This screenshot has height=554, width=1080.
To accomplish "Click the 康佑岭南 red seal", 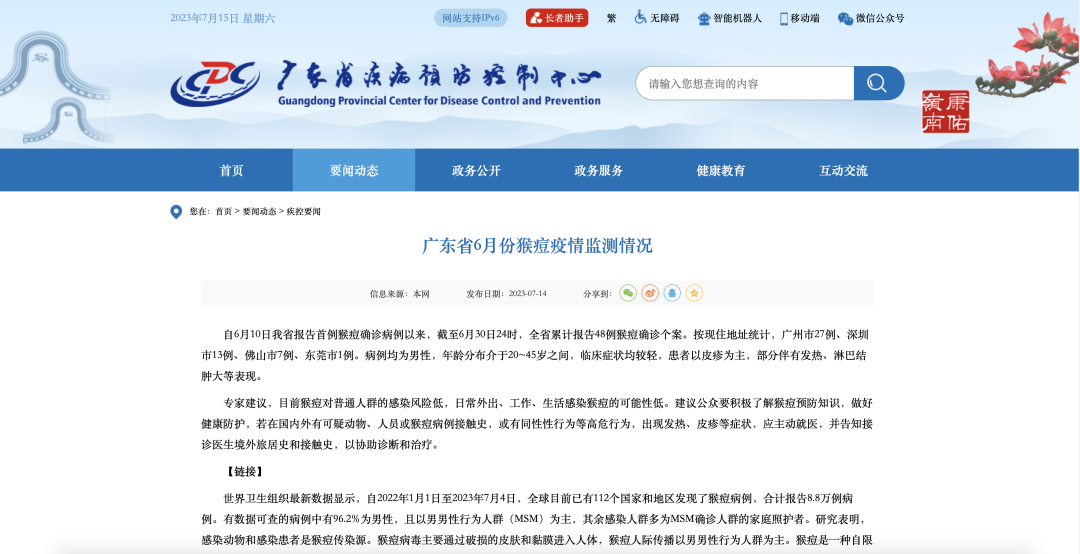I will [x=946, y=112].
